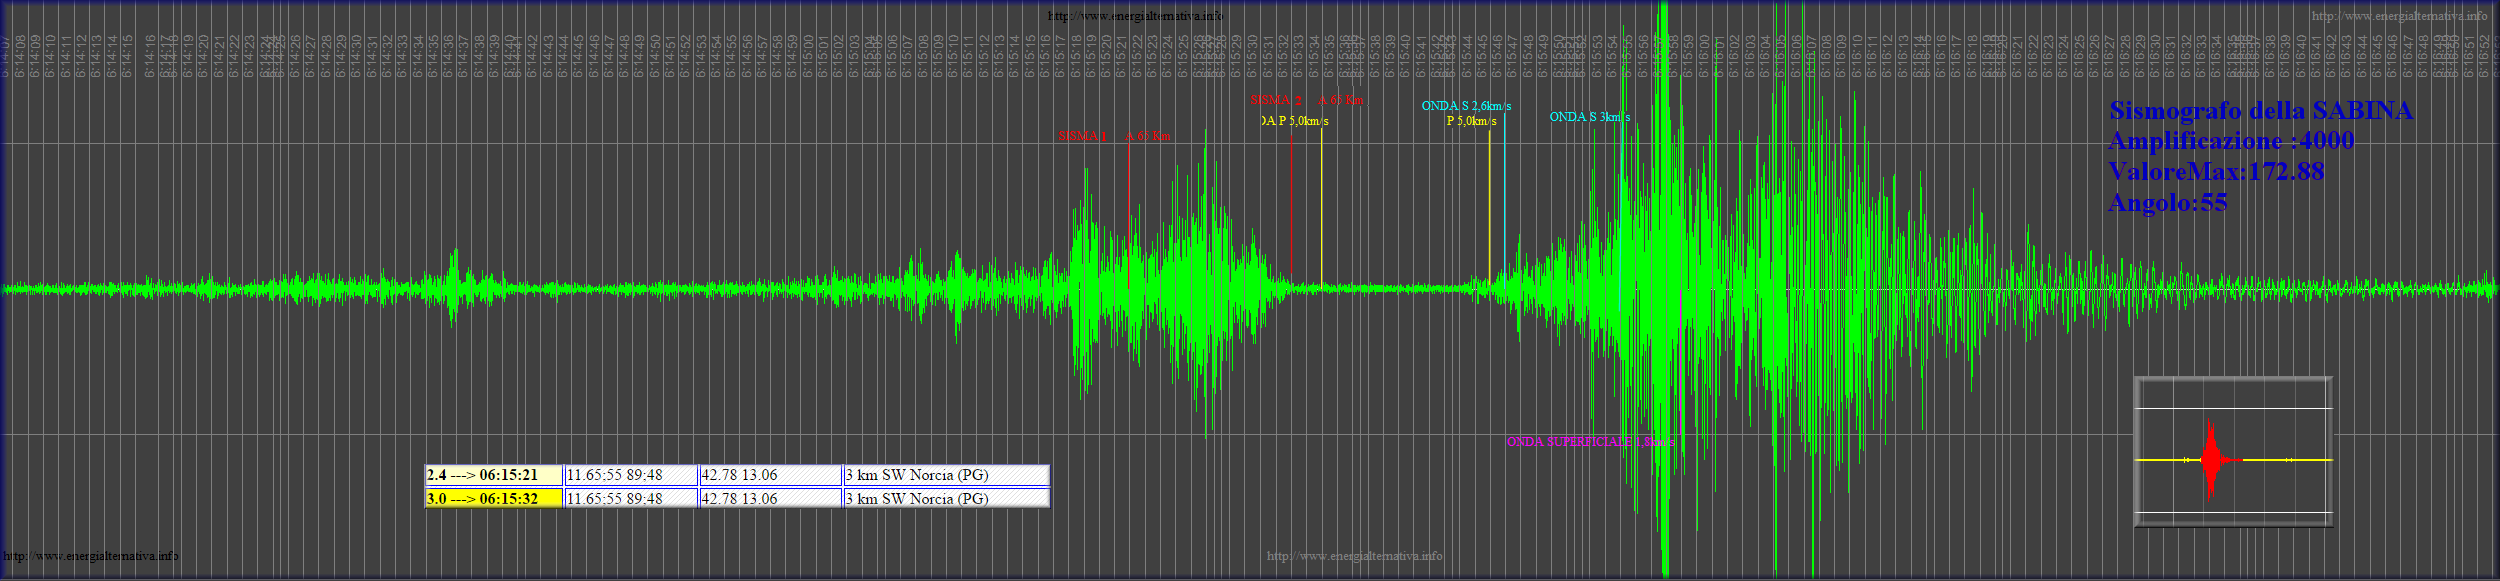
Task: Click 'A 65 Km' next to SISMA 1
Action: click(x=1148, y=136)
